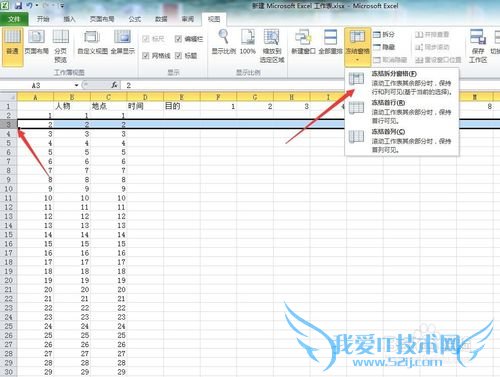
Task: Open the Zoom (显示比例) magnifier dialog
Action: 224,42
